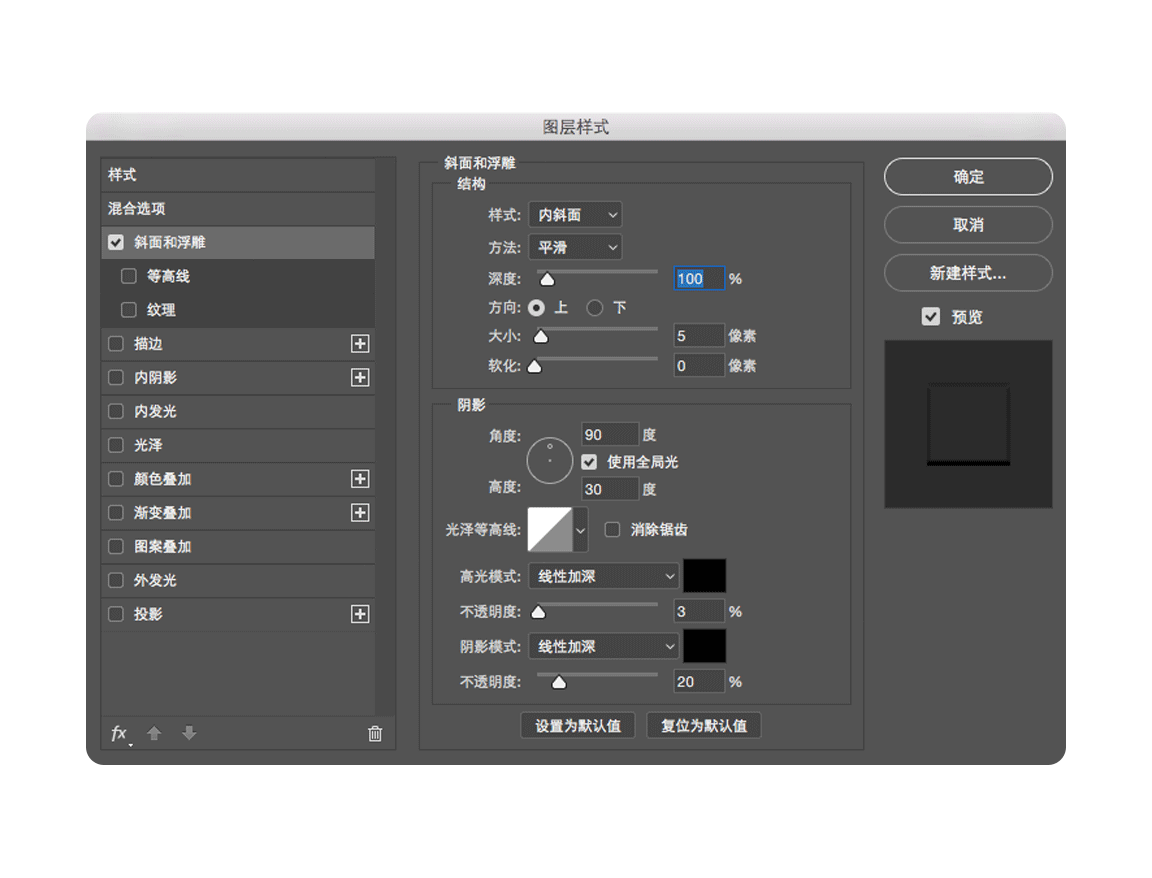
Task: Click the 深度 field showing 100
Action: coord(699,278)
